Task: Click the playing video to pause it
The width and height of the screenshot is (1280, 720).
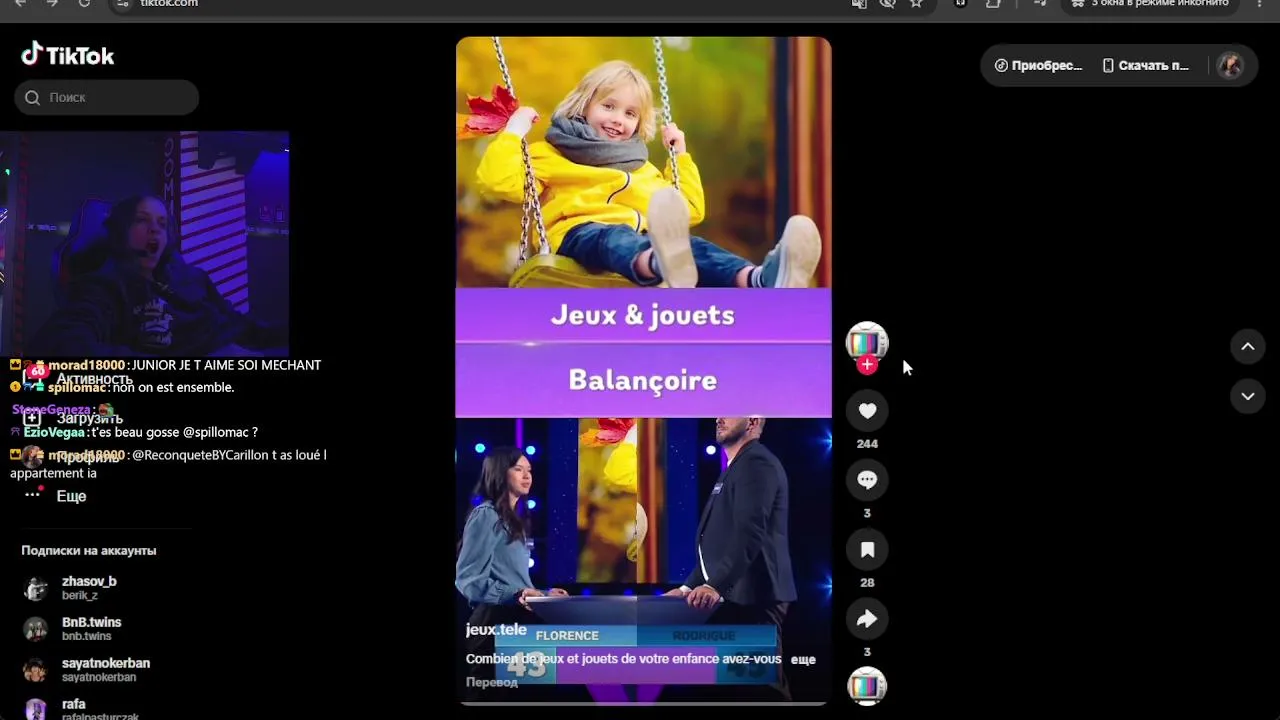Action: pos(643,371)
